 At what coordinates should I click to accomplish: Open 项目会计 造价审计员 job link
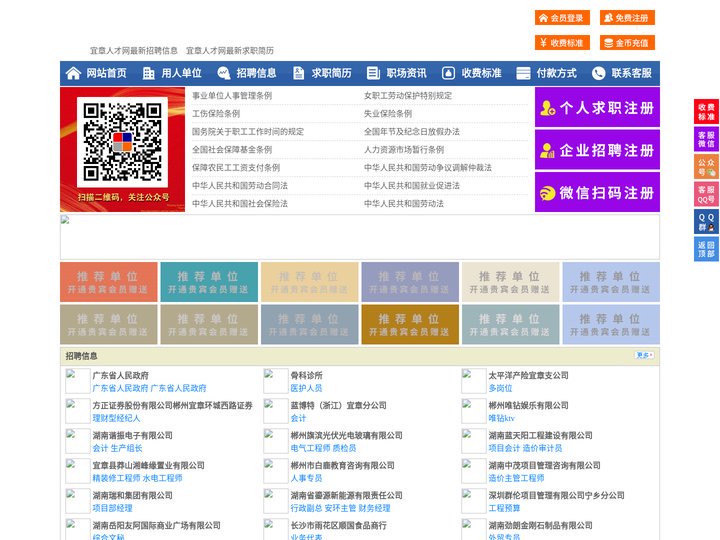[x=525, y=448]
